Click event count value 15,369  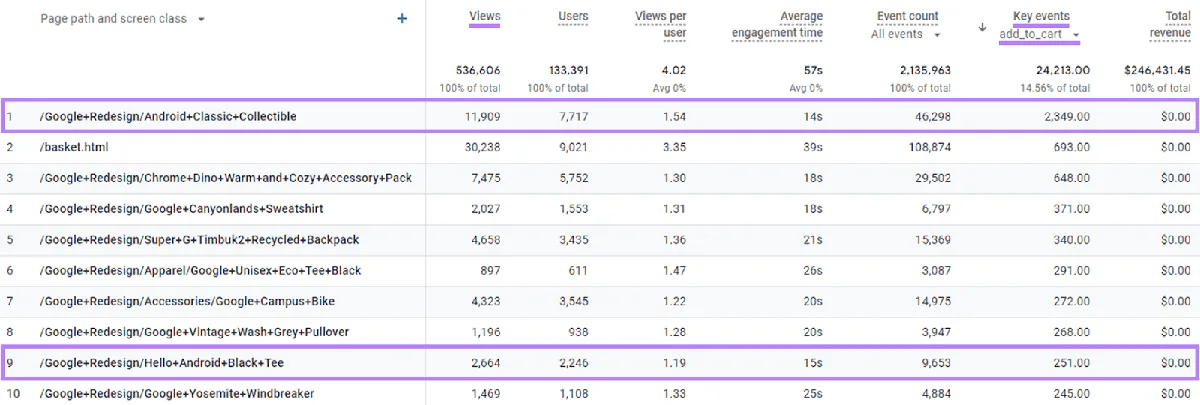coord(931,239)
